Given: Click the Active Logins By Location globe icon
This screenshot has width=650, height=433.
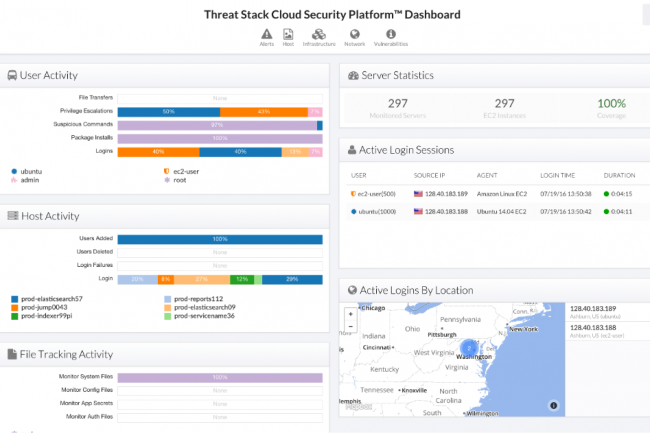Looking at the screenshot, I should [x=352, y=290].
